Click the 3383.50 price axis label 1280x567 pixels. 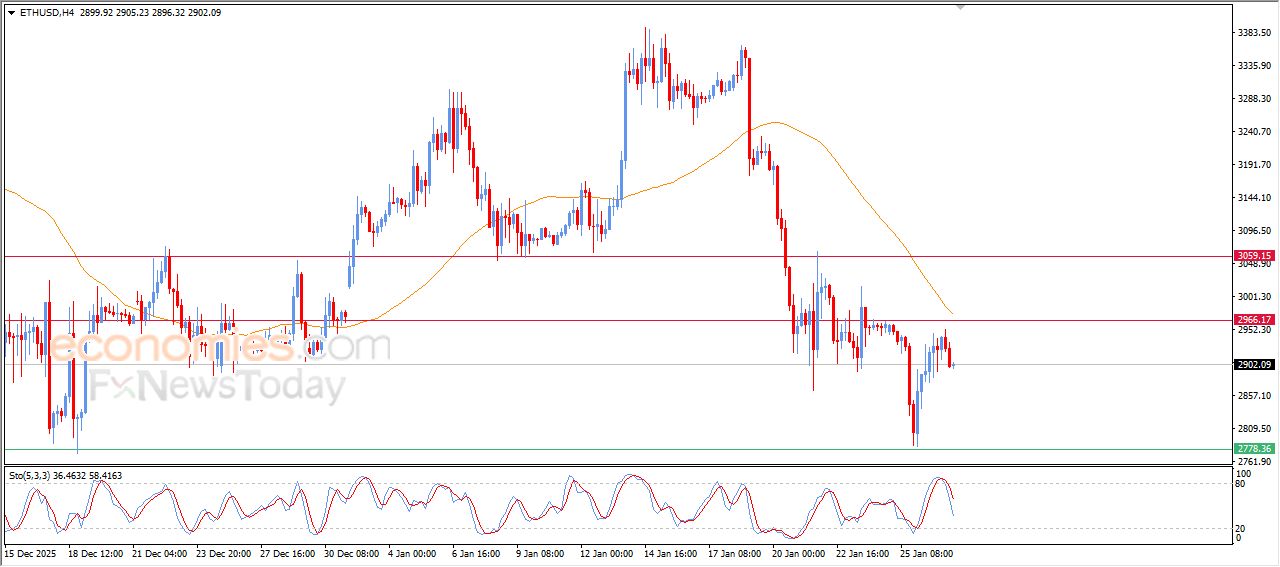click(x=1253, y=33)
